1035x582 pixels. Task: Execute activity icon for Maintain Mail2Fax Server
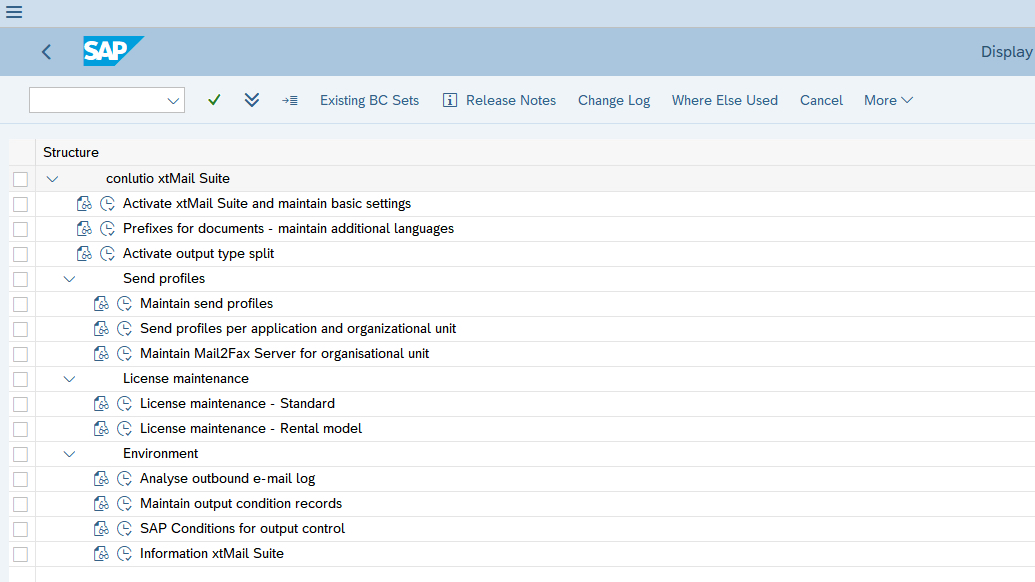[125, 354]
